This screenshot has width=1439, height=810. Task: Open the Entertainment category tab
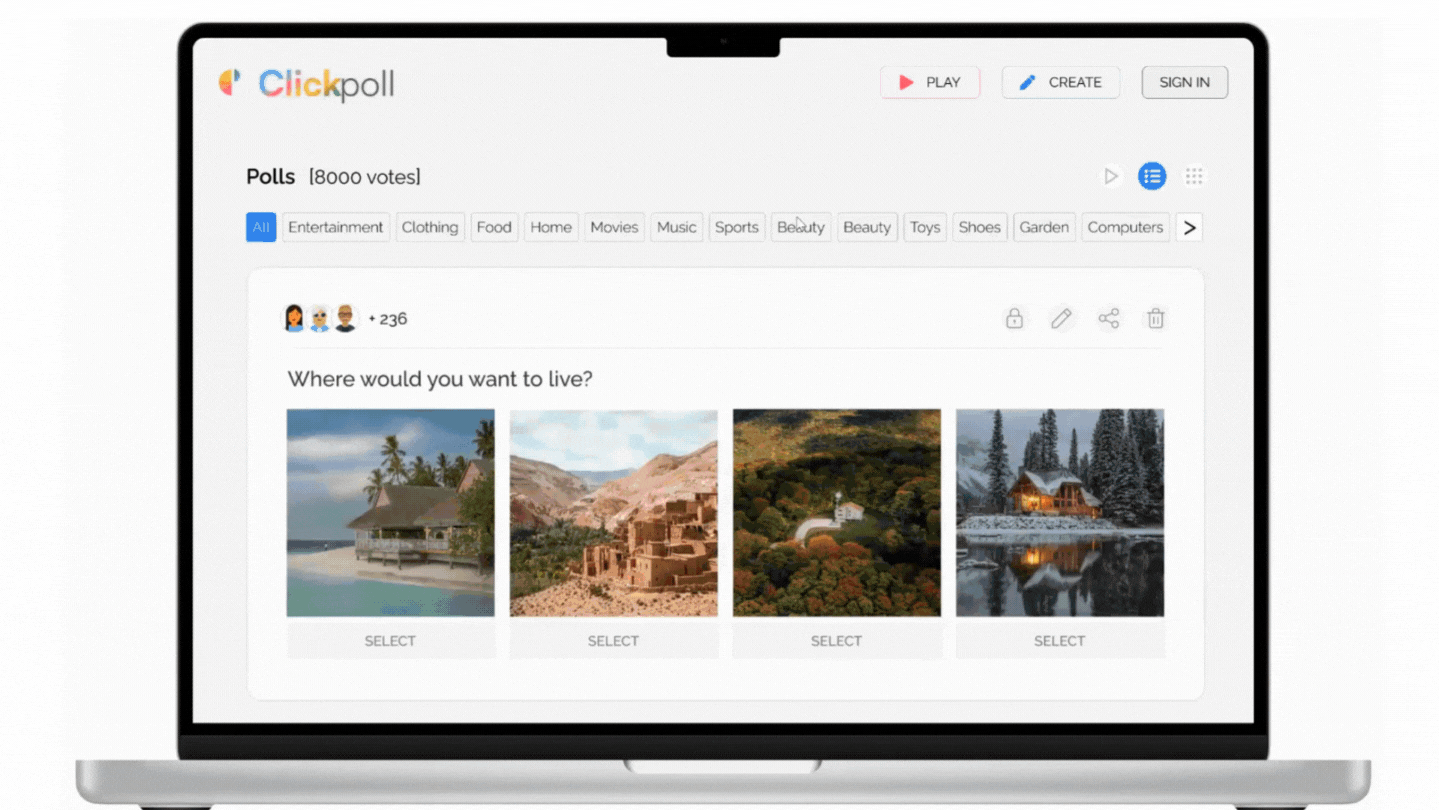[x=335, y=227]
